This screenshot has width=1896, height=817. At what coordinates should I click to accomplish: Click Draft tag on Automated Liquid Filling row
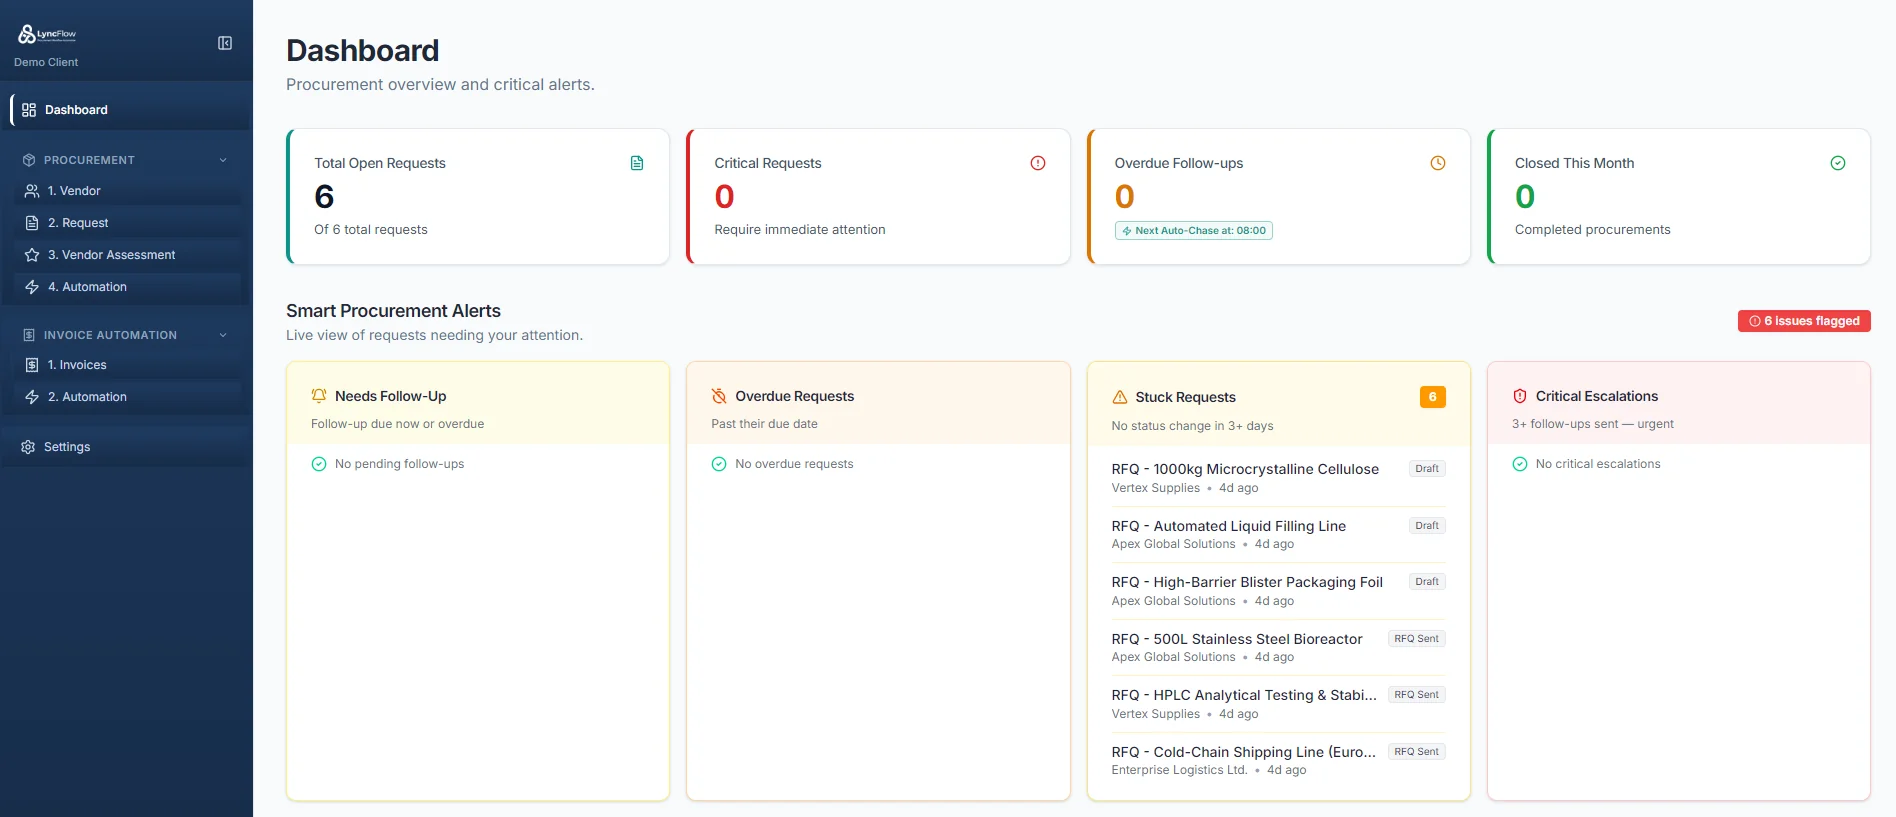(x=1427, y=526)
